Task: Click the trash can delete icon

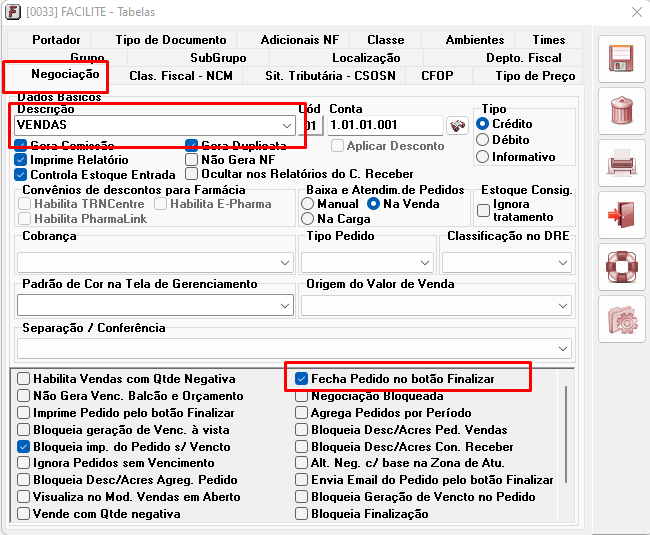Action: tap(621, 111)
